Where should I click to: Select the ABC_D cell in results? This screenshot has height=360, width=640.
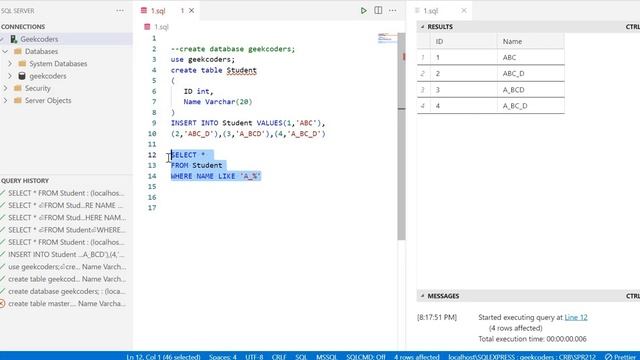click(531, 73)
